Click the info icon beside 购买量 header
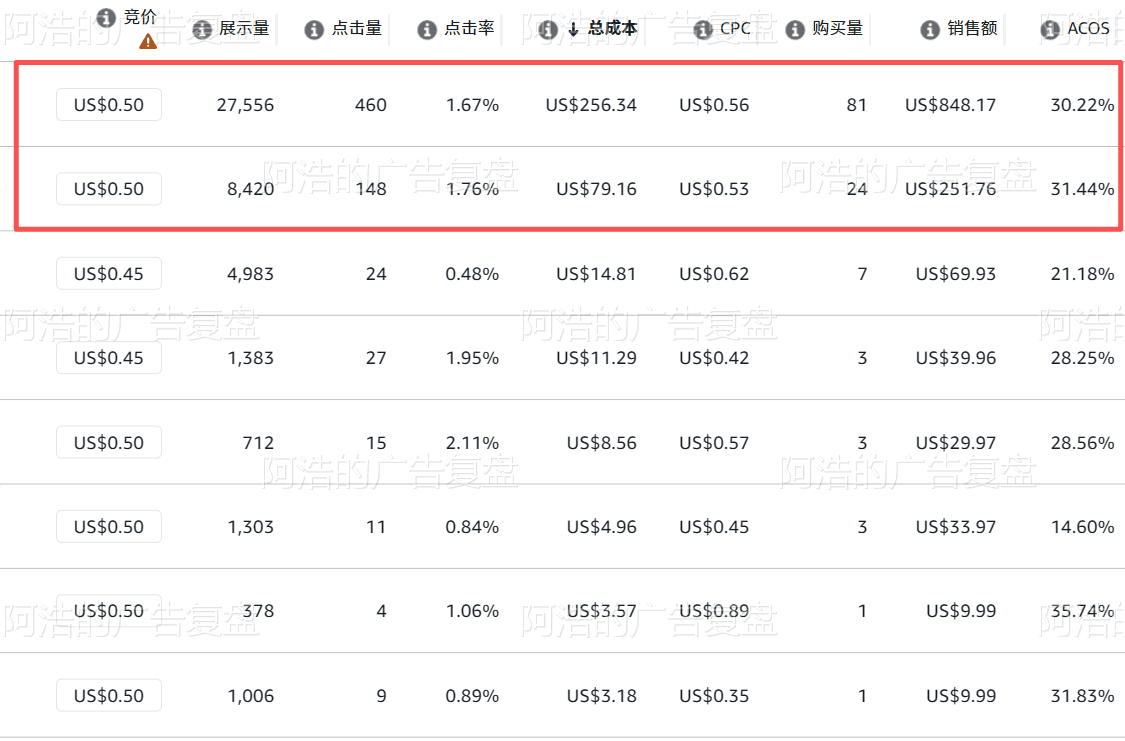The image size is (1125, 741). tap(795, 29)
